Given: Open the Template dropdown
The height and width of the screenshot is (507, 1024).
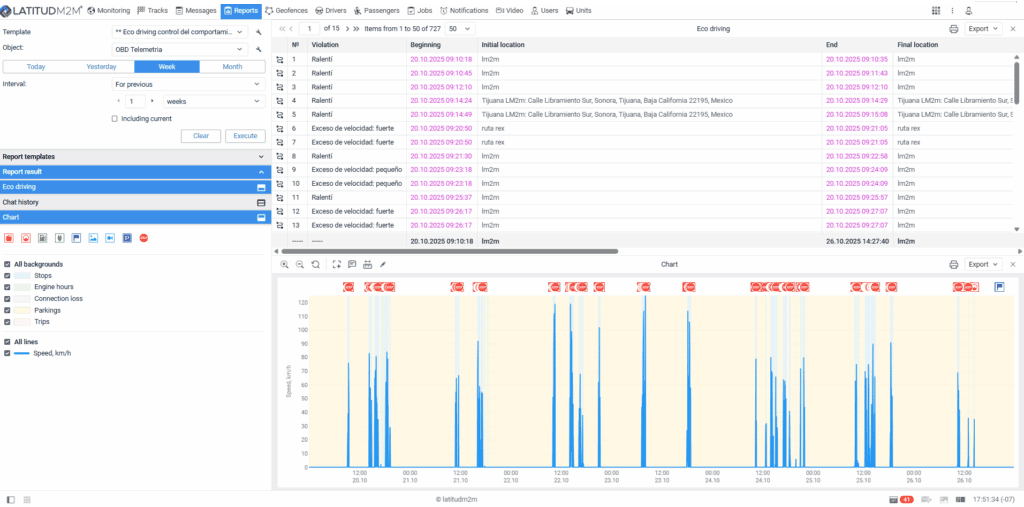Looking at the screenshot, I should pyautogui.click(x=179, y=32).
